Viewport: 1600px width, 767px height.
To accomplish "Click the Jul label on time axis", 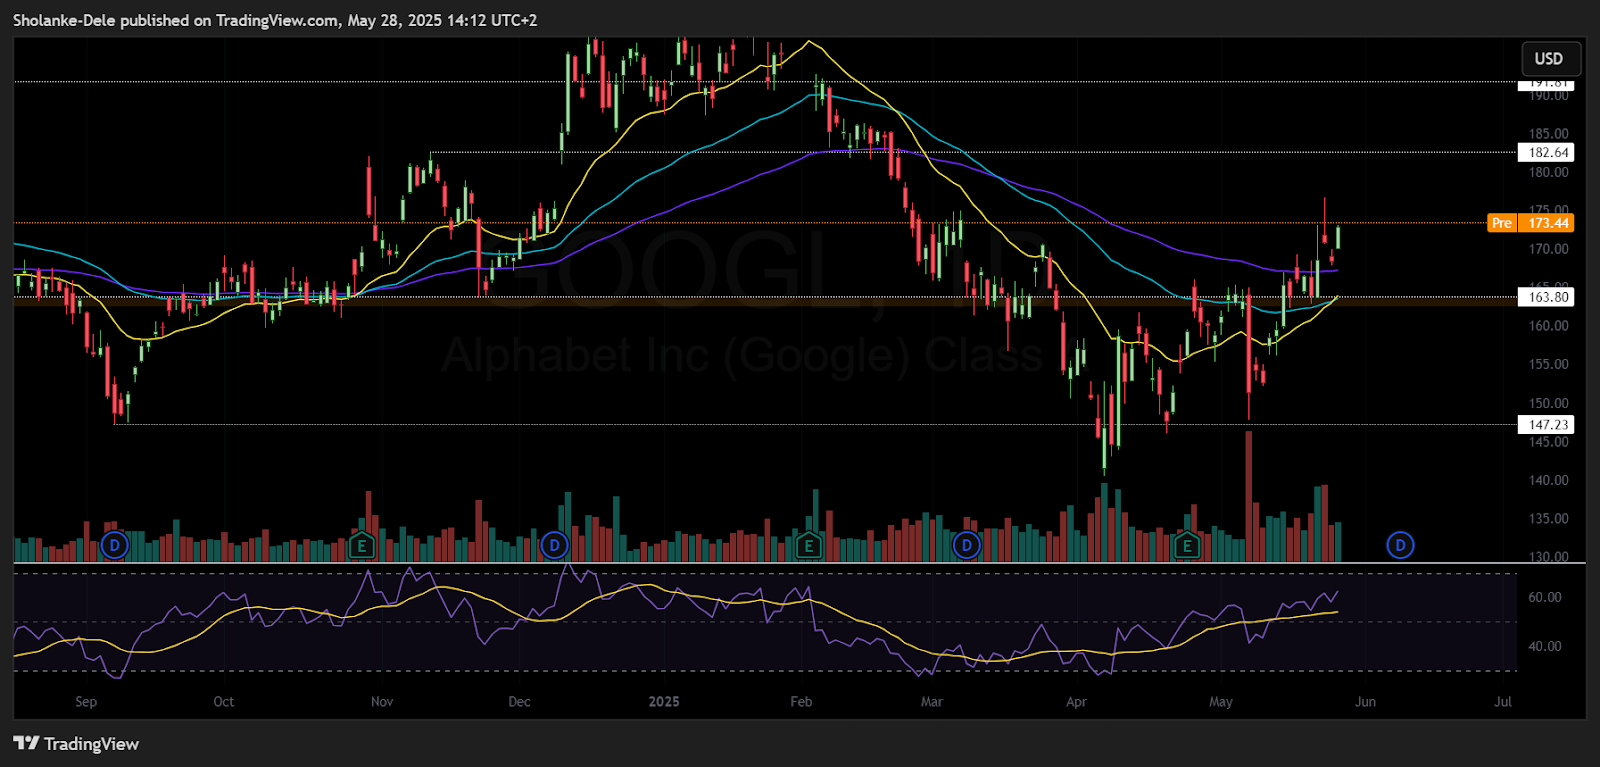I will click(1503, 702).
